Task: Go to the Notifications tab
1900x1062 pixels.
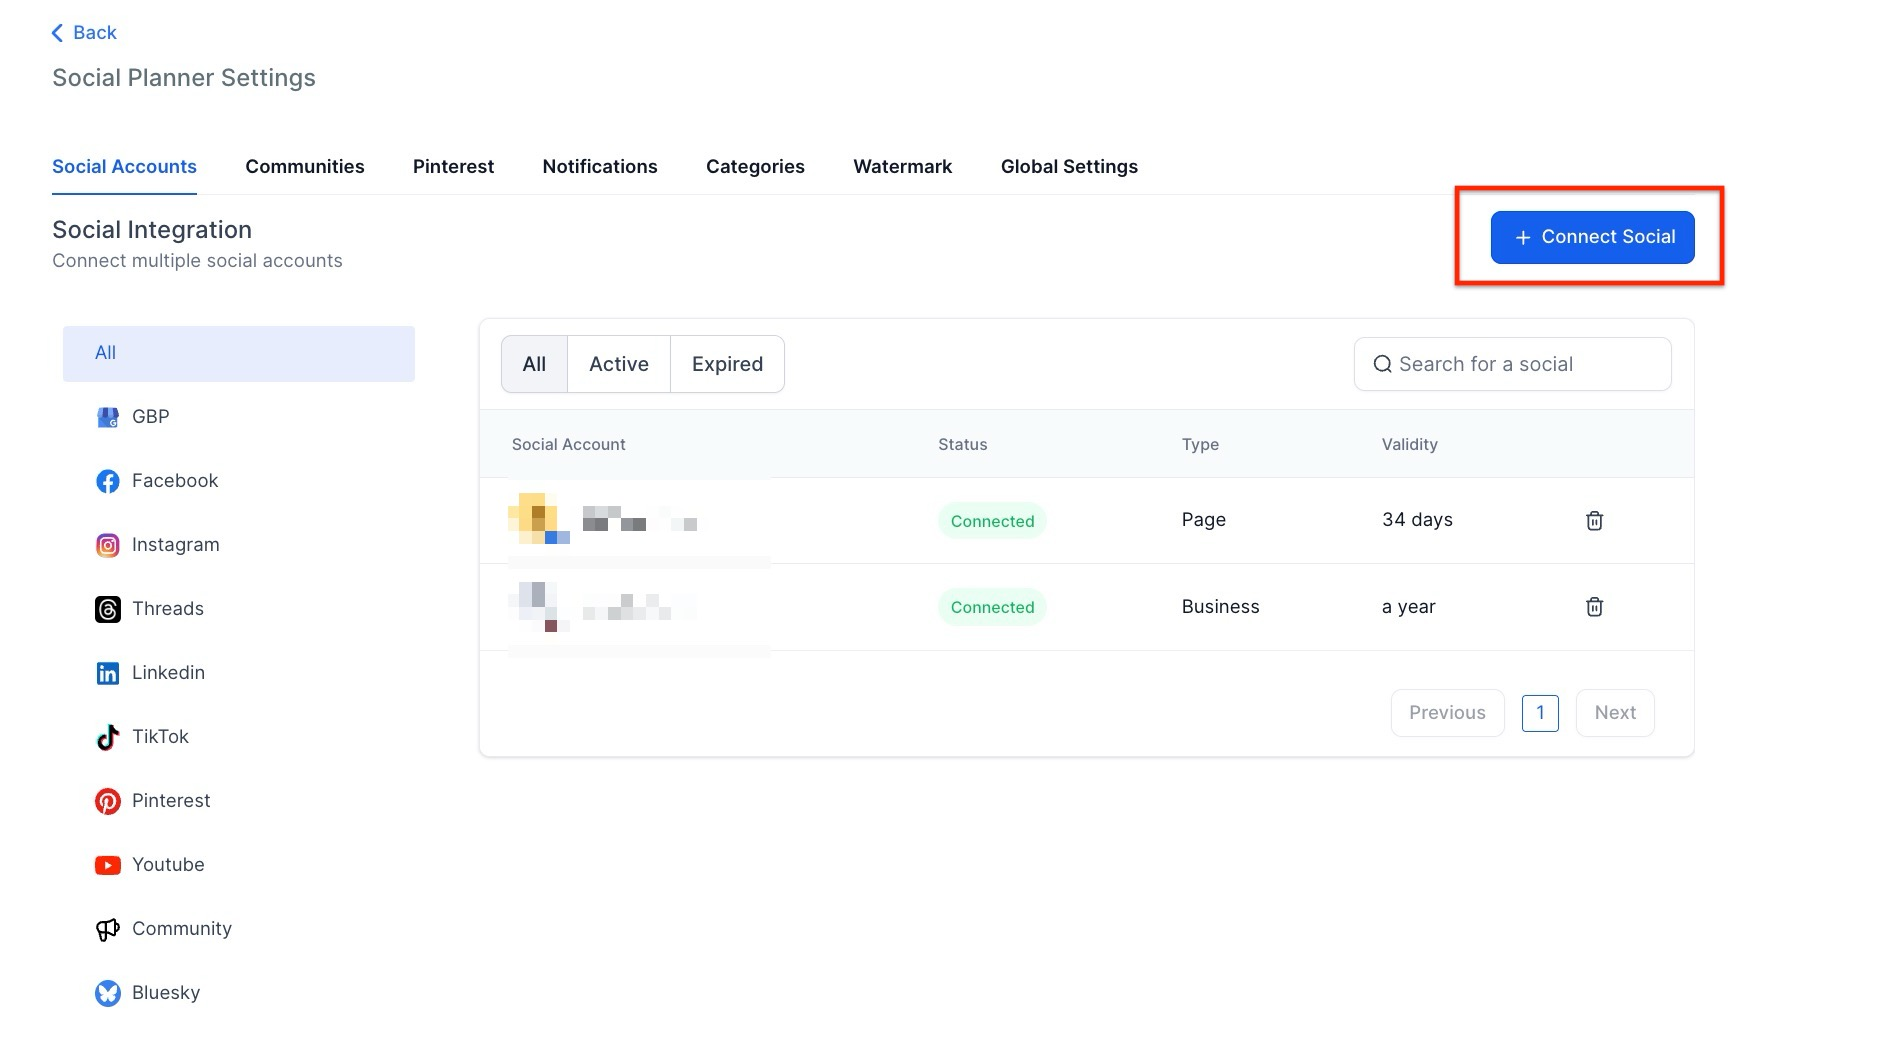Action: [600, 166]
